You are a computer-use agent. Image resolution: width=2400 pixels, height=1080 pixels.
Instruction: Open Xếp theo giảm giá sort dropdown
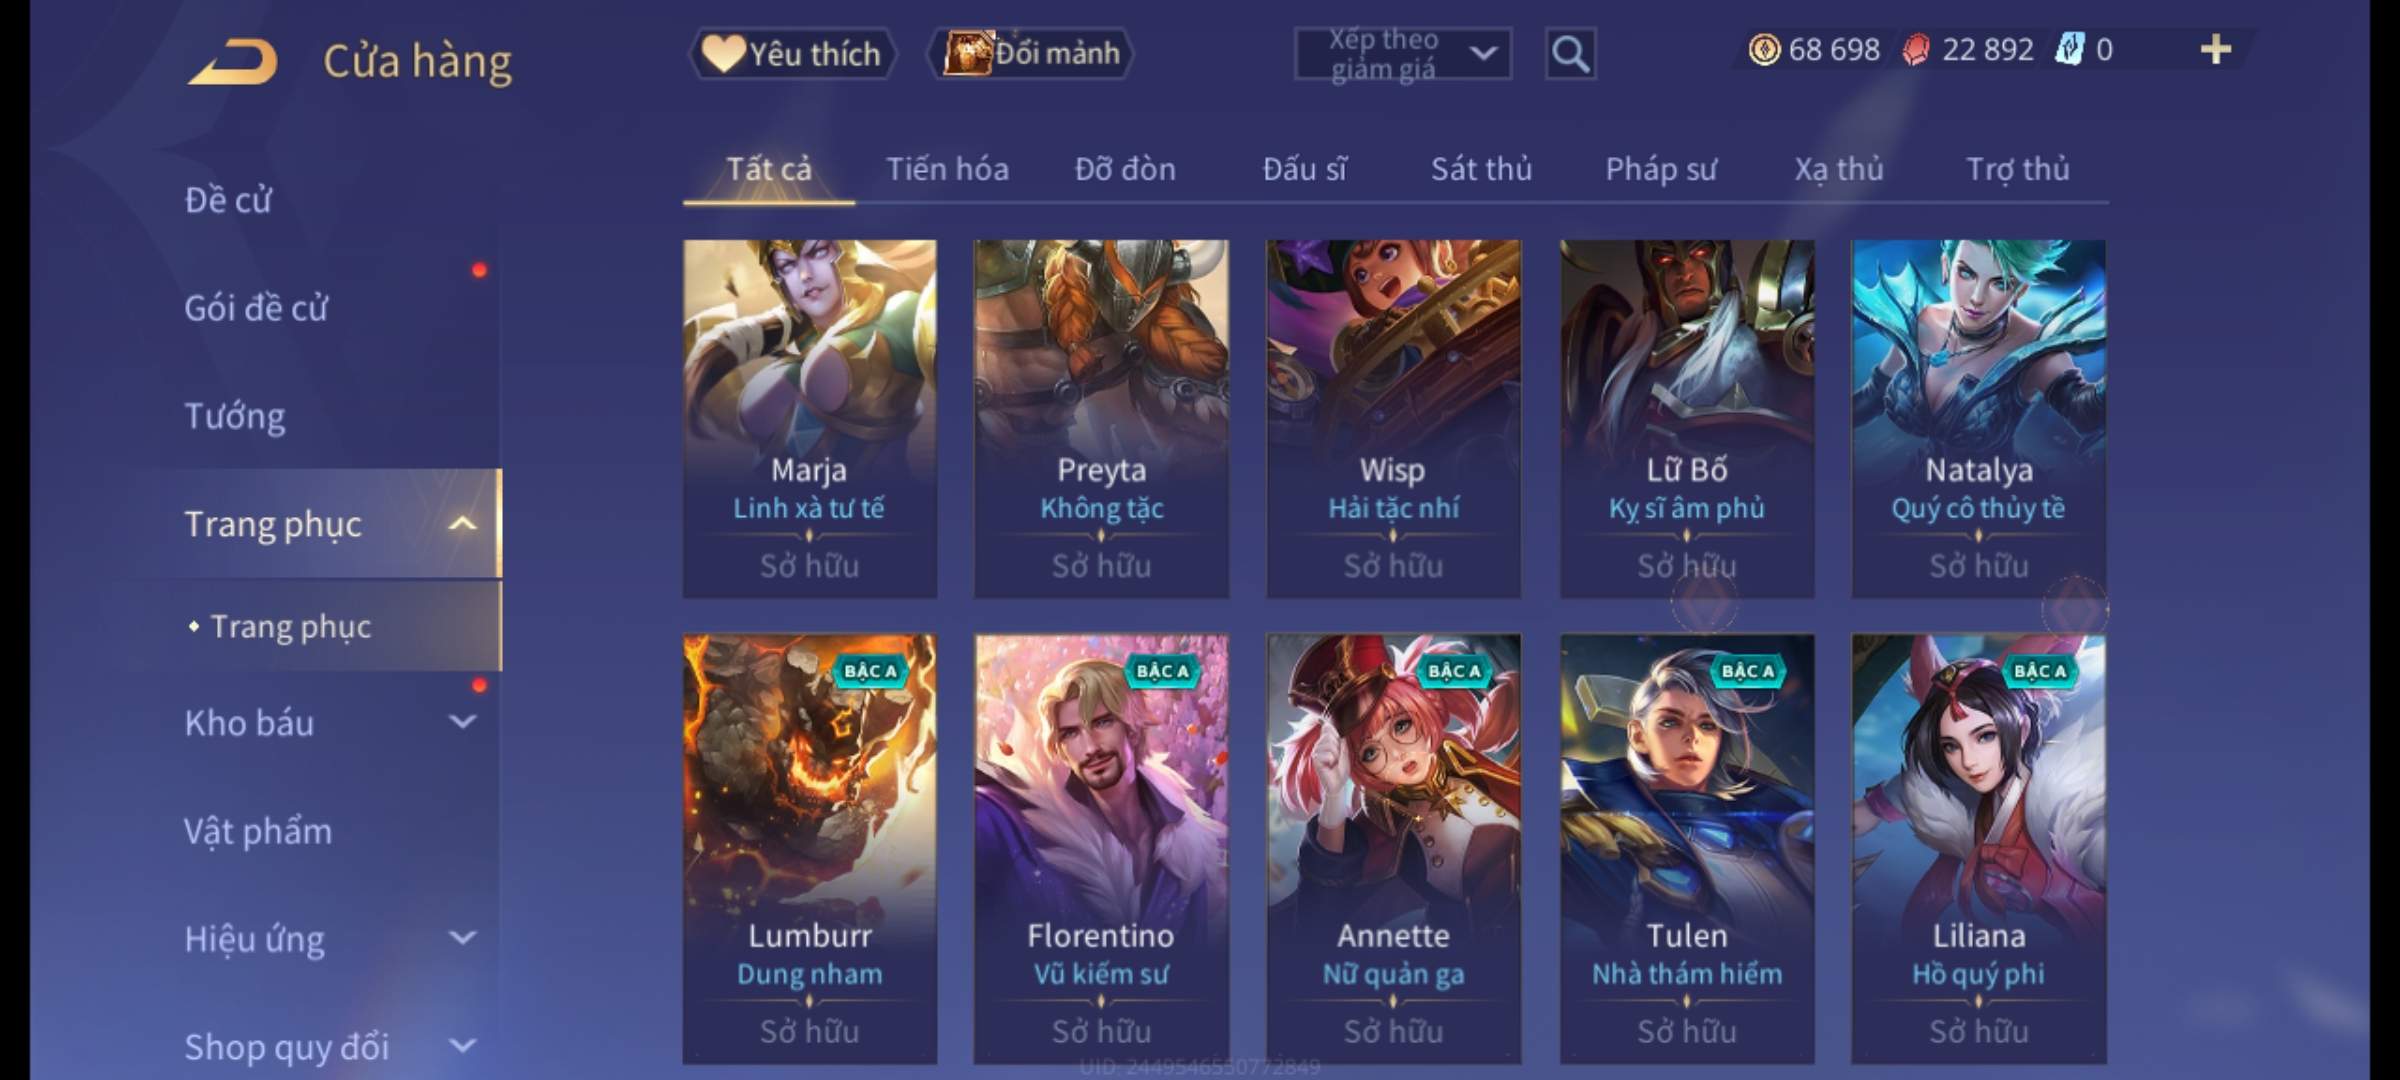coord(1403,54)
